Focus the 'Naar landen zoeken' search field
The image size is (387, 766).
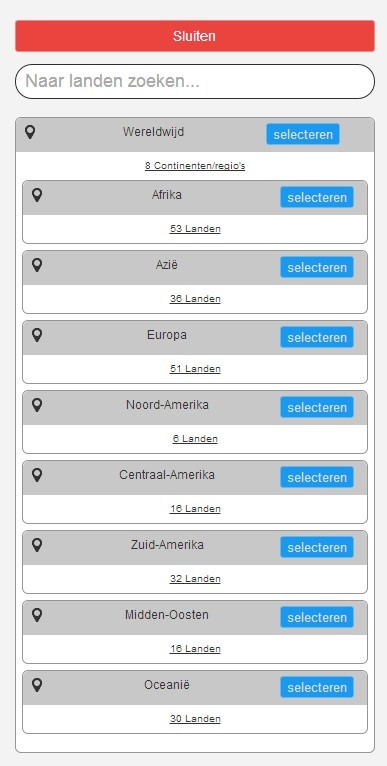click(x=195, y=81)
